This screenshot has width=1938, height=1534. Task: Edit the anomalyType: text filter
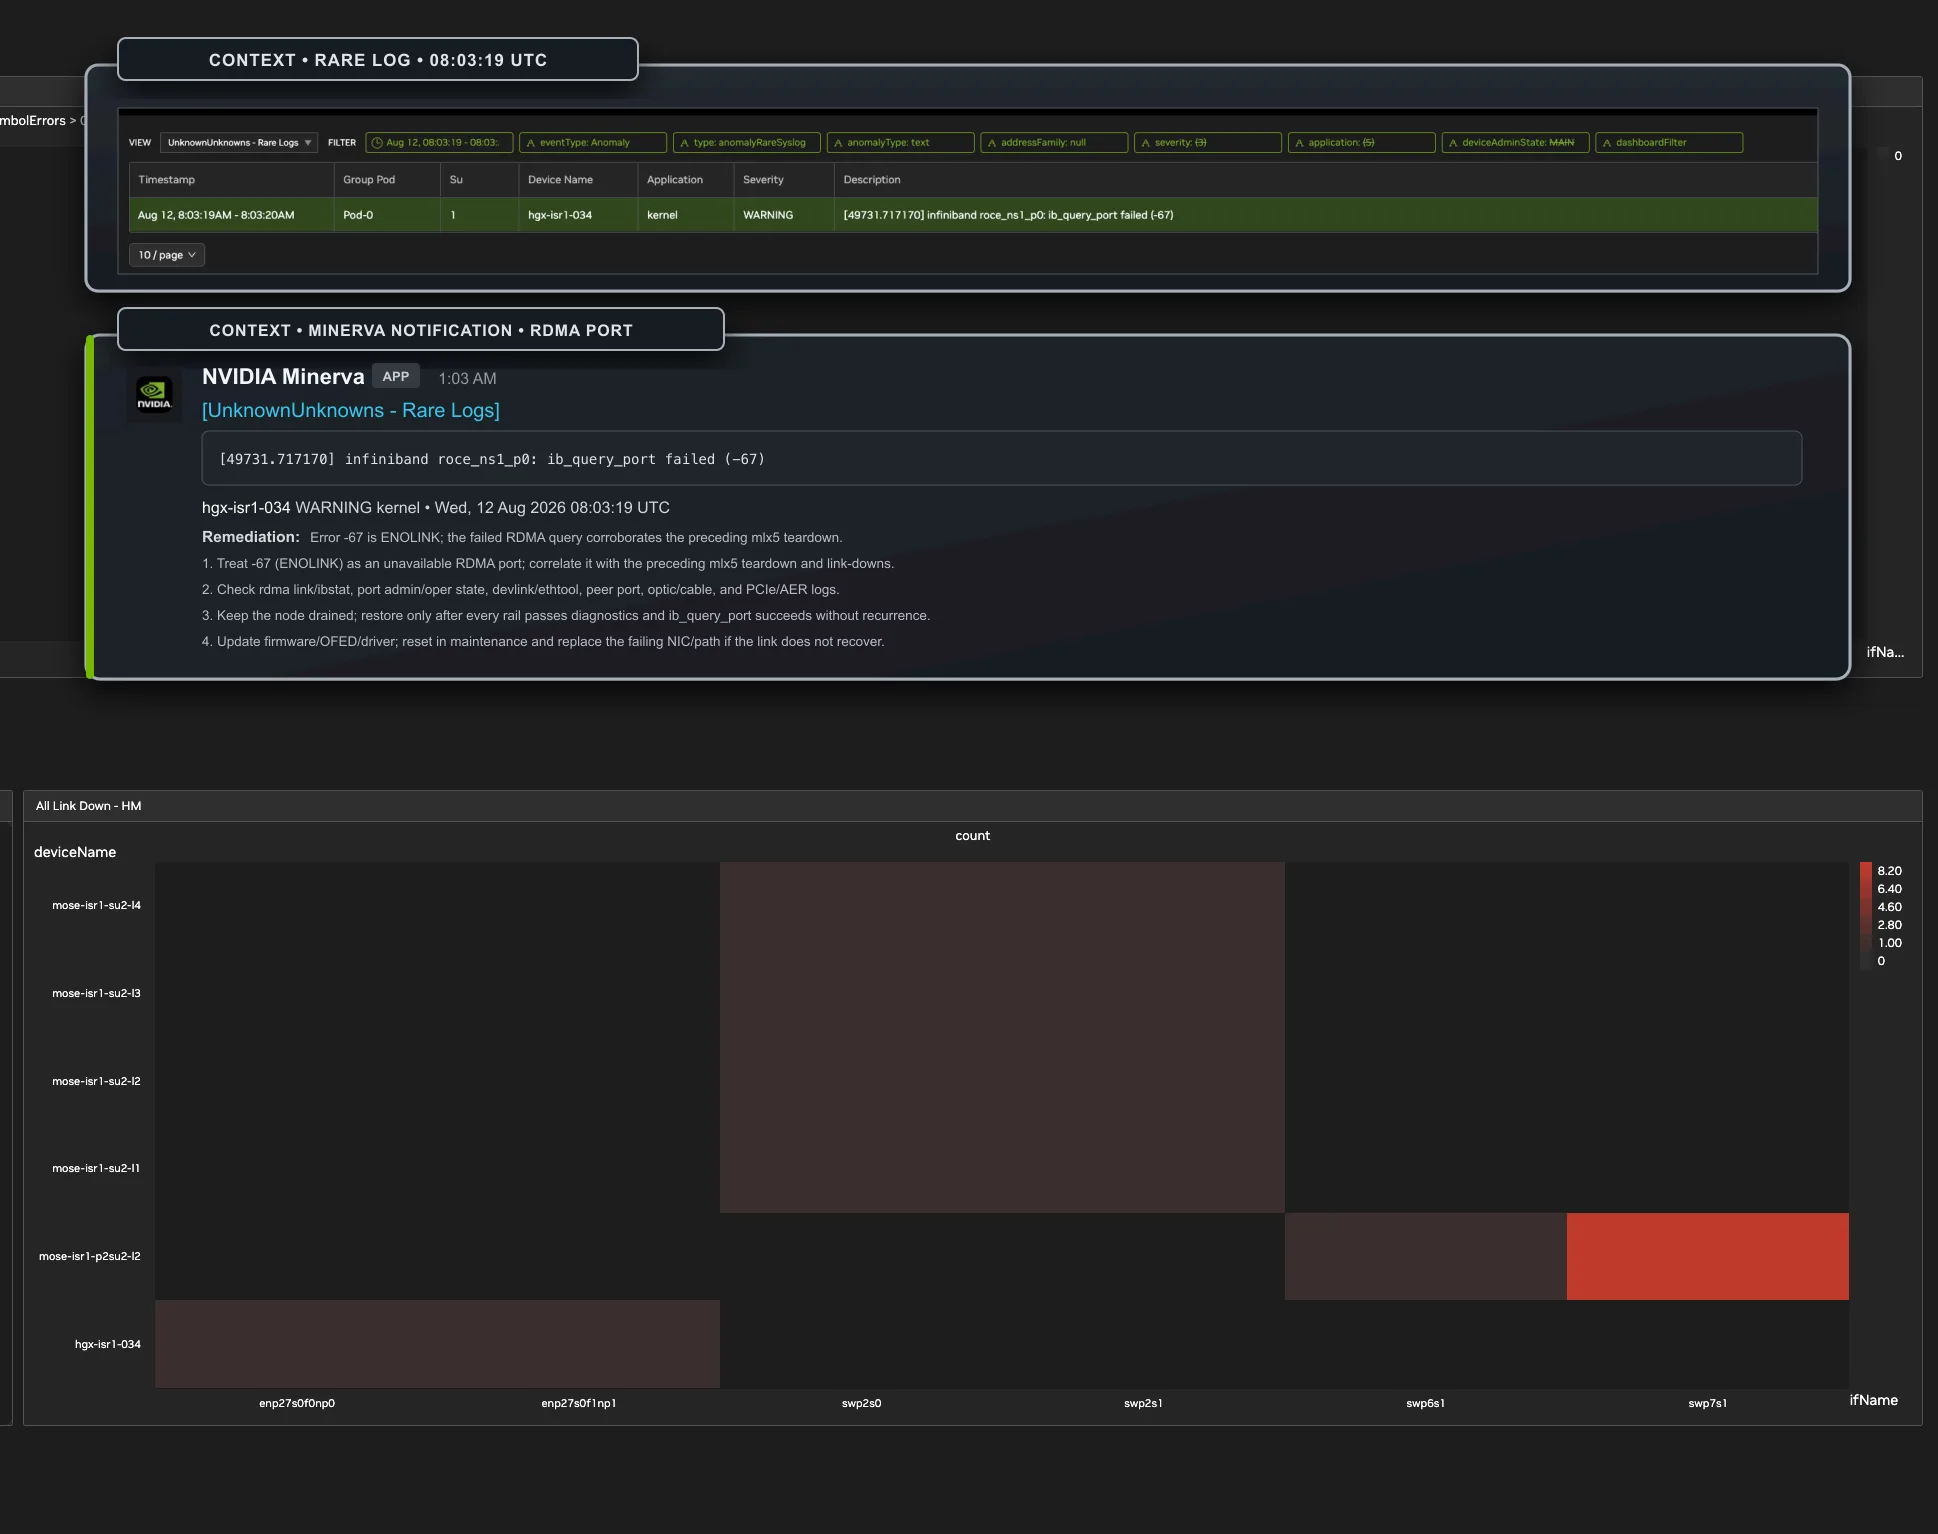pyautogui.click(x=900, y=143)
